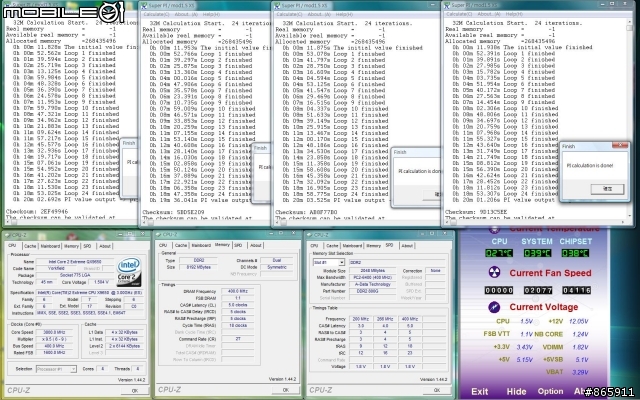Image resolution: width=640 pixels, height=400 pixels.
Task: Click OK in CPU-Z processor window
Action: click(135, 391)
